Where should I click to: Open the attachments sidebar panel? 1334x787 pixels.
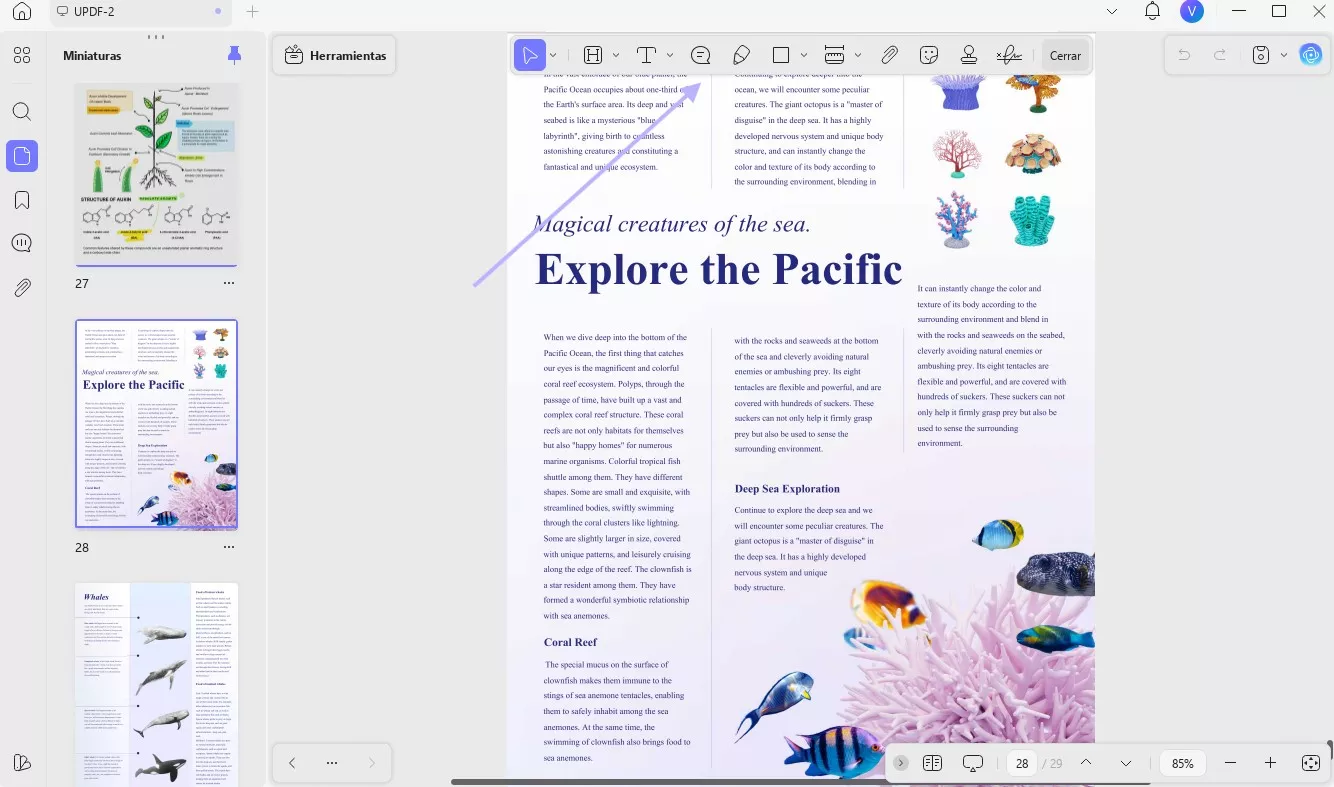point(22,288)
